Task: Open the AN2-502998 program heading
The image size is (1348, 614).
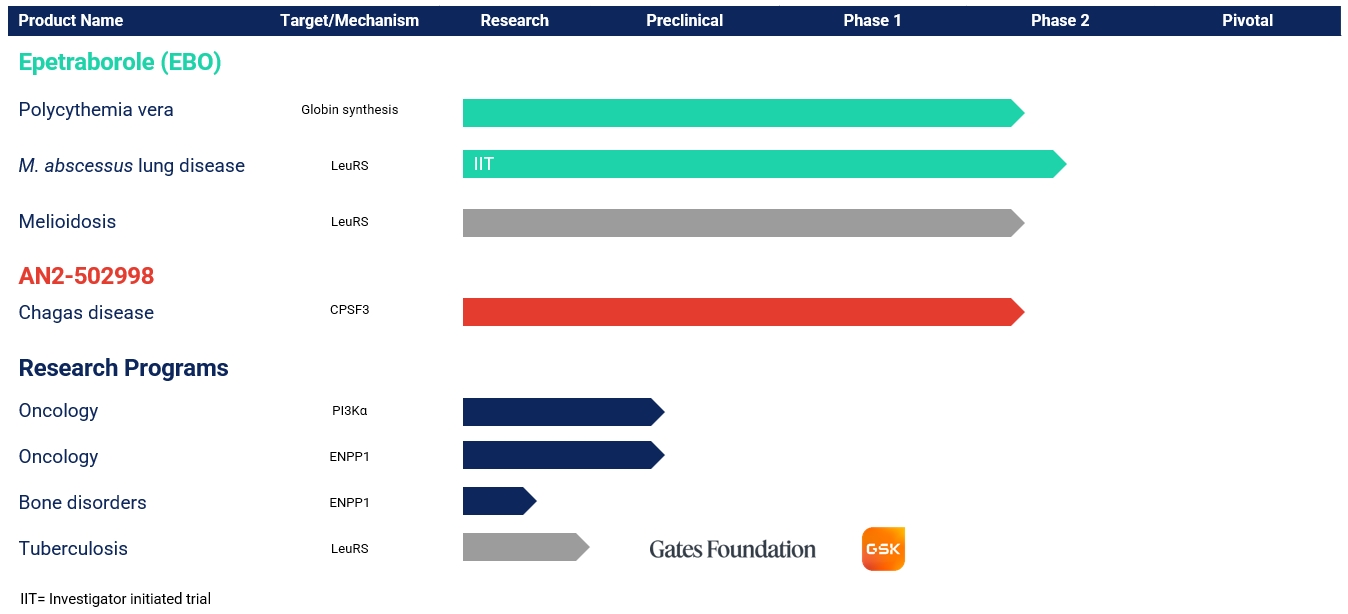Action: click(86, 276)
